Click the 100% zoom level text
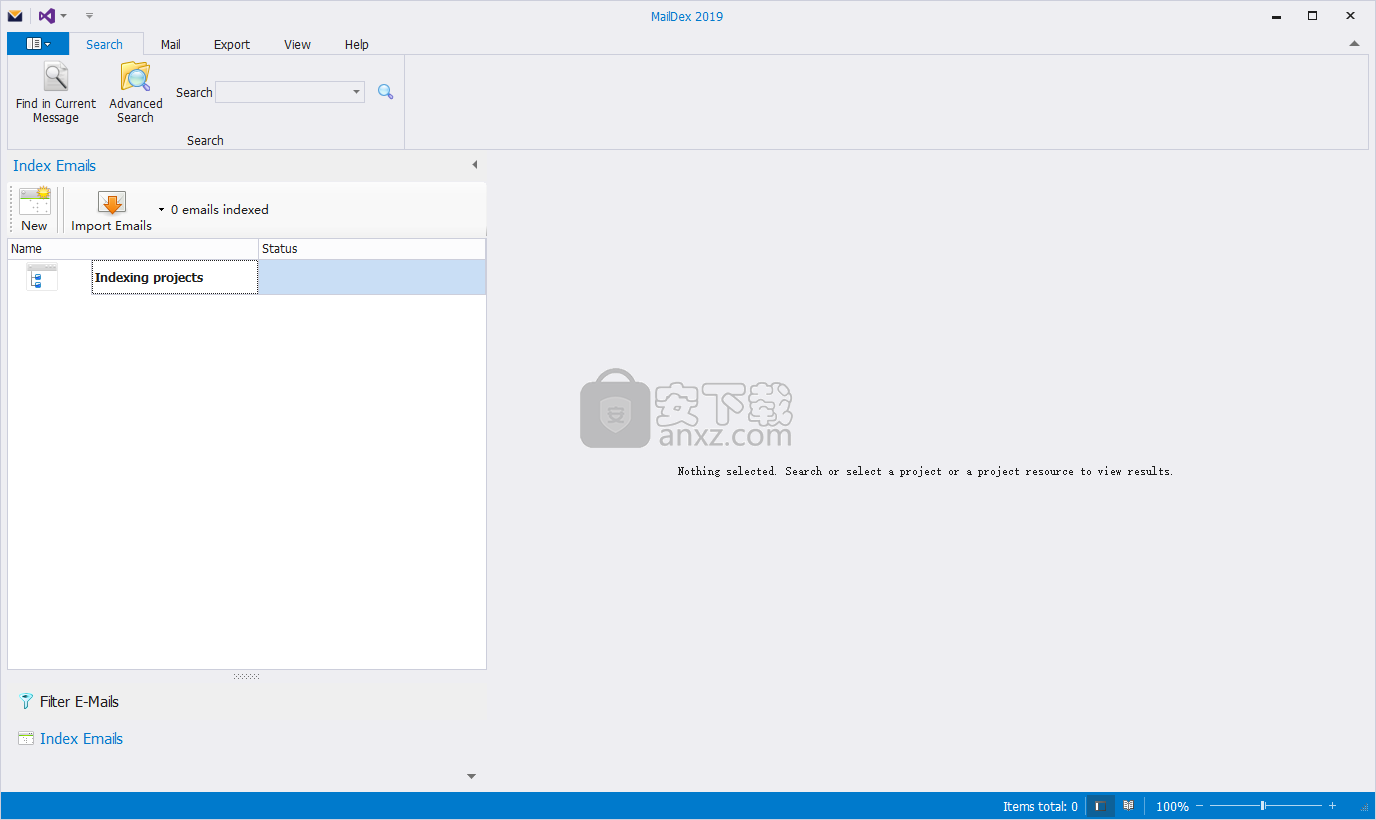The width and height of the screenshot is (1376, 820). tap(1172, 806)
